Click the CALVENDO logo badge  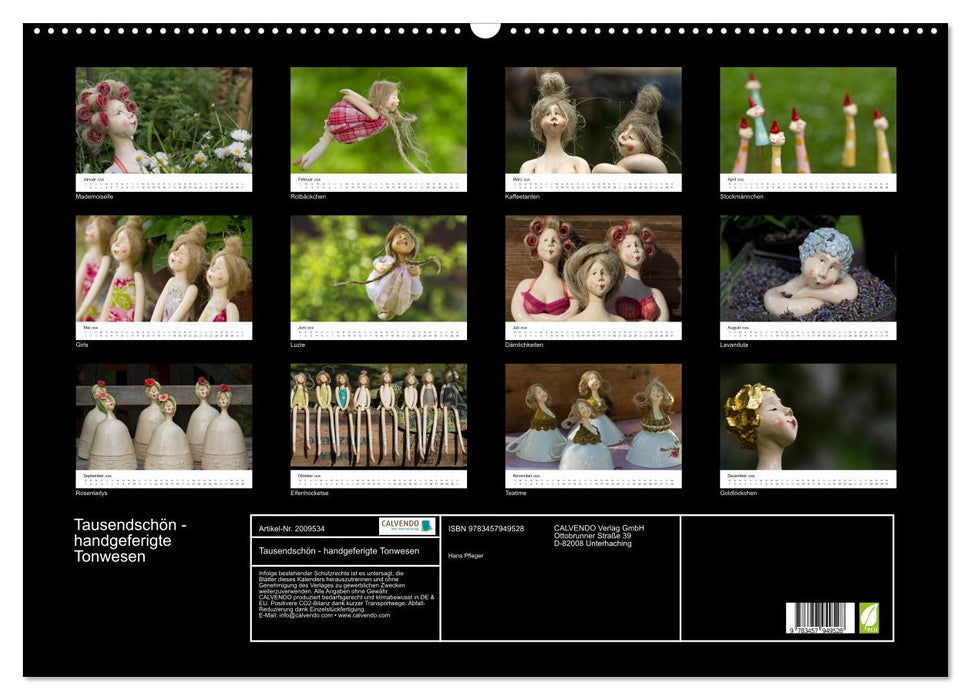(x=407, y=526)
